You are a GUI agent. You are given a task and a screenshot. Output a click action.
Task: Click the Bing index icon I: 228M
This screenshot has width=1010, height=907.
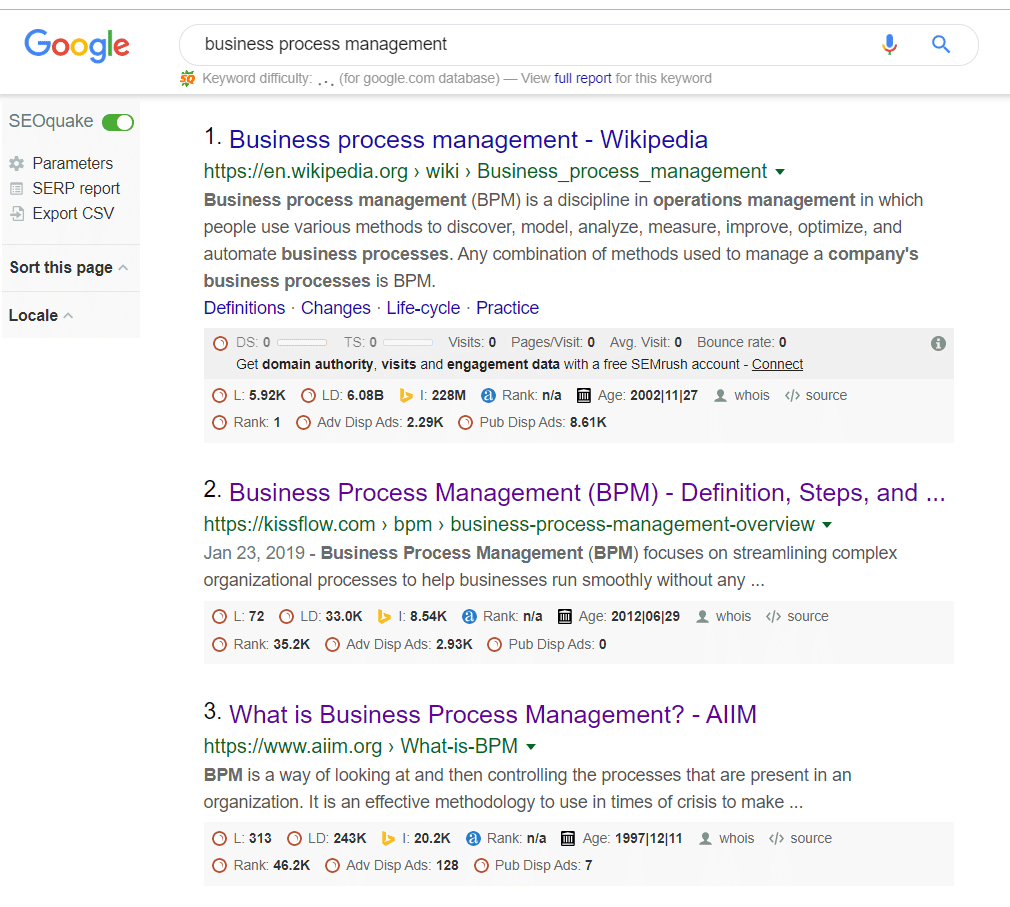click(406, 396)
